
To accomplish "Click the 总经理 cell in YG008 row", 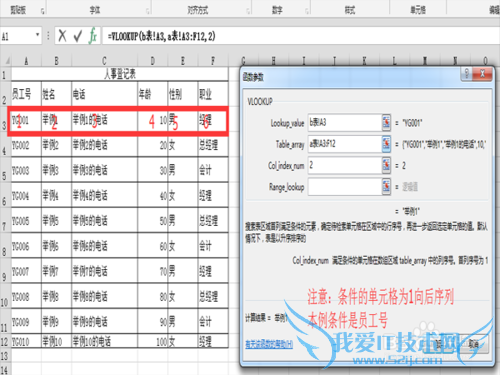I will click(x=213, y=296).
